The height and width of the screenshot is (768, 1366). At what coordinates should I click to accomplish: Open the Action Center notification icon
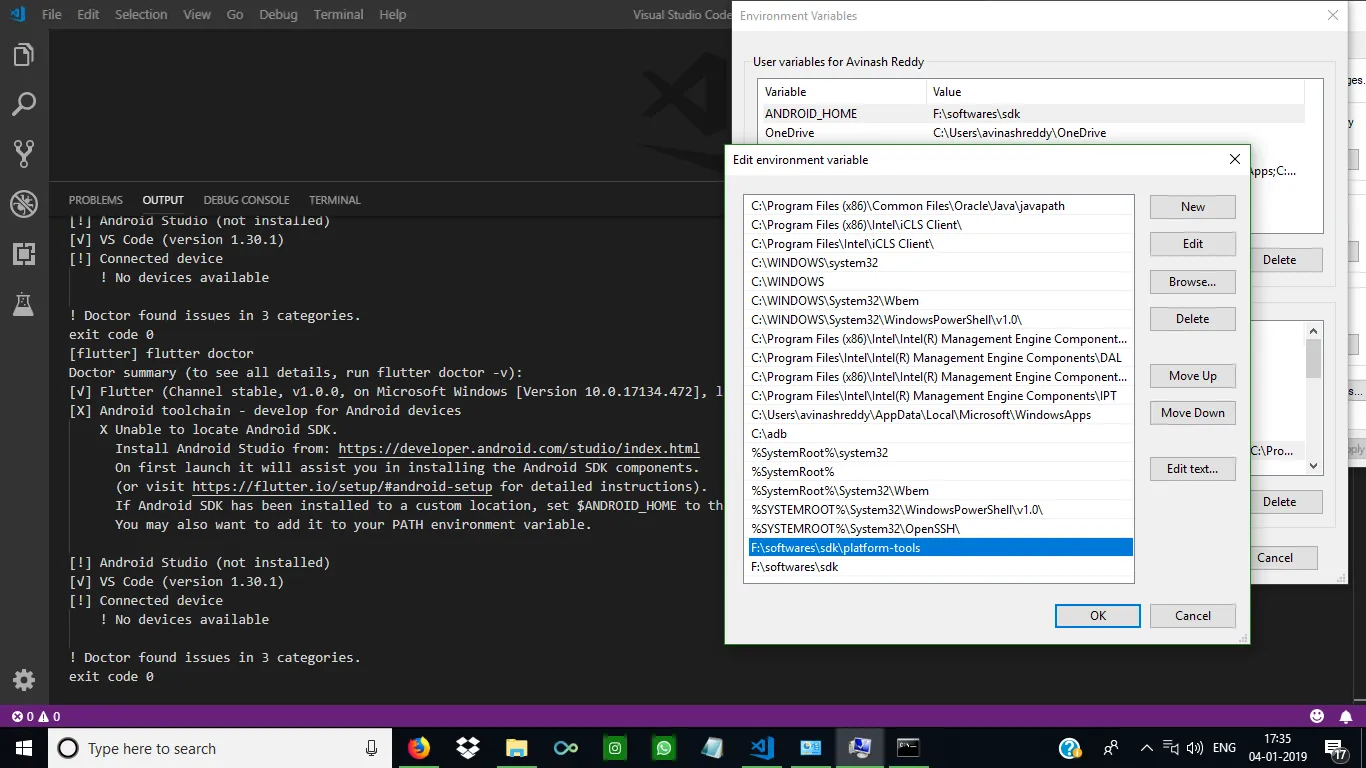[x=1335, y=748]
